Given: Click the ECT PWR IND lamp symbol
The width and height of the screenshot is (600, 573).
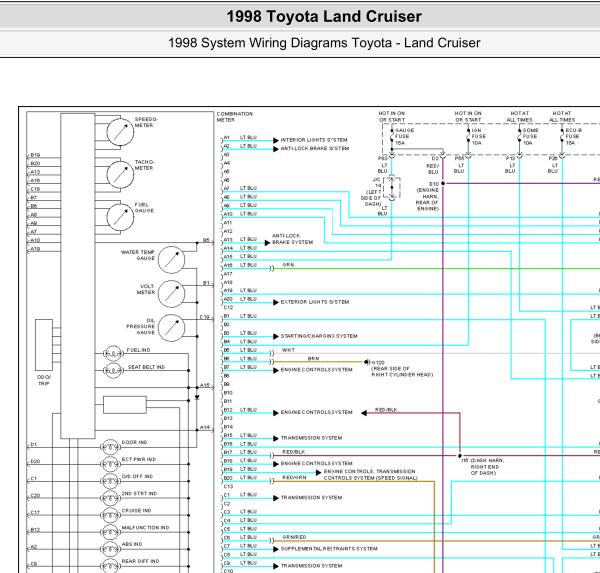Looking at the screenshot, I should click(x=110, y=464).
